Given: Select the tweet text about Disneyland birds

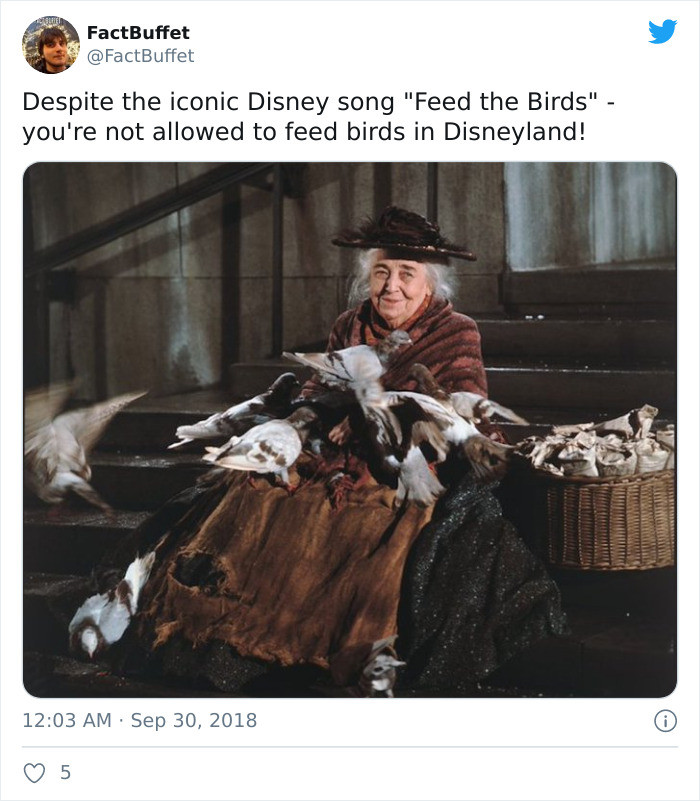Looking at the screenshot, I should (x=300, y=115).
